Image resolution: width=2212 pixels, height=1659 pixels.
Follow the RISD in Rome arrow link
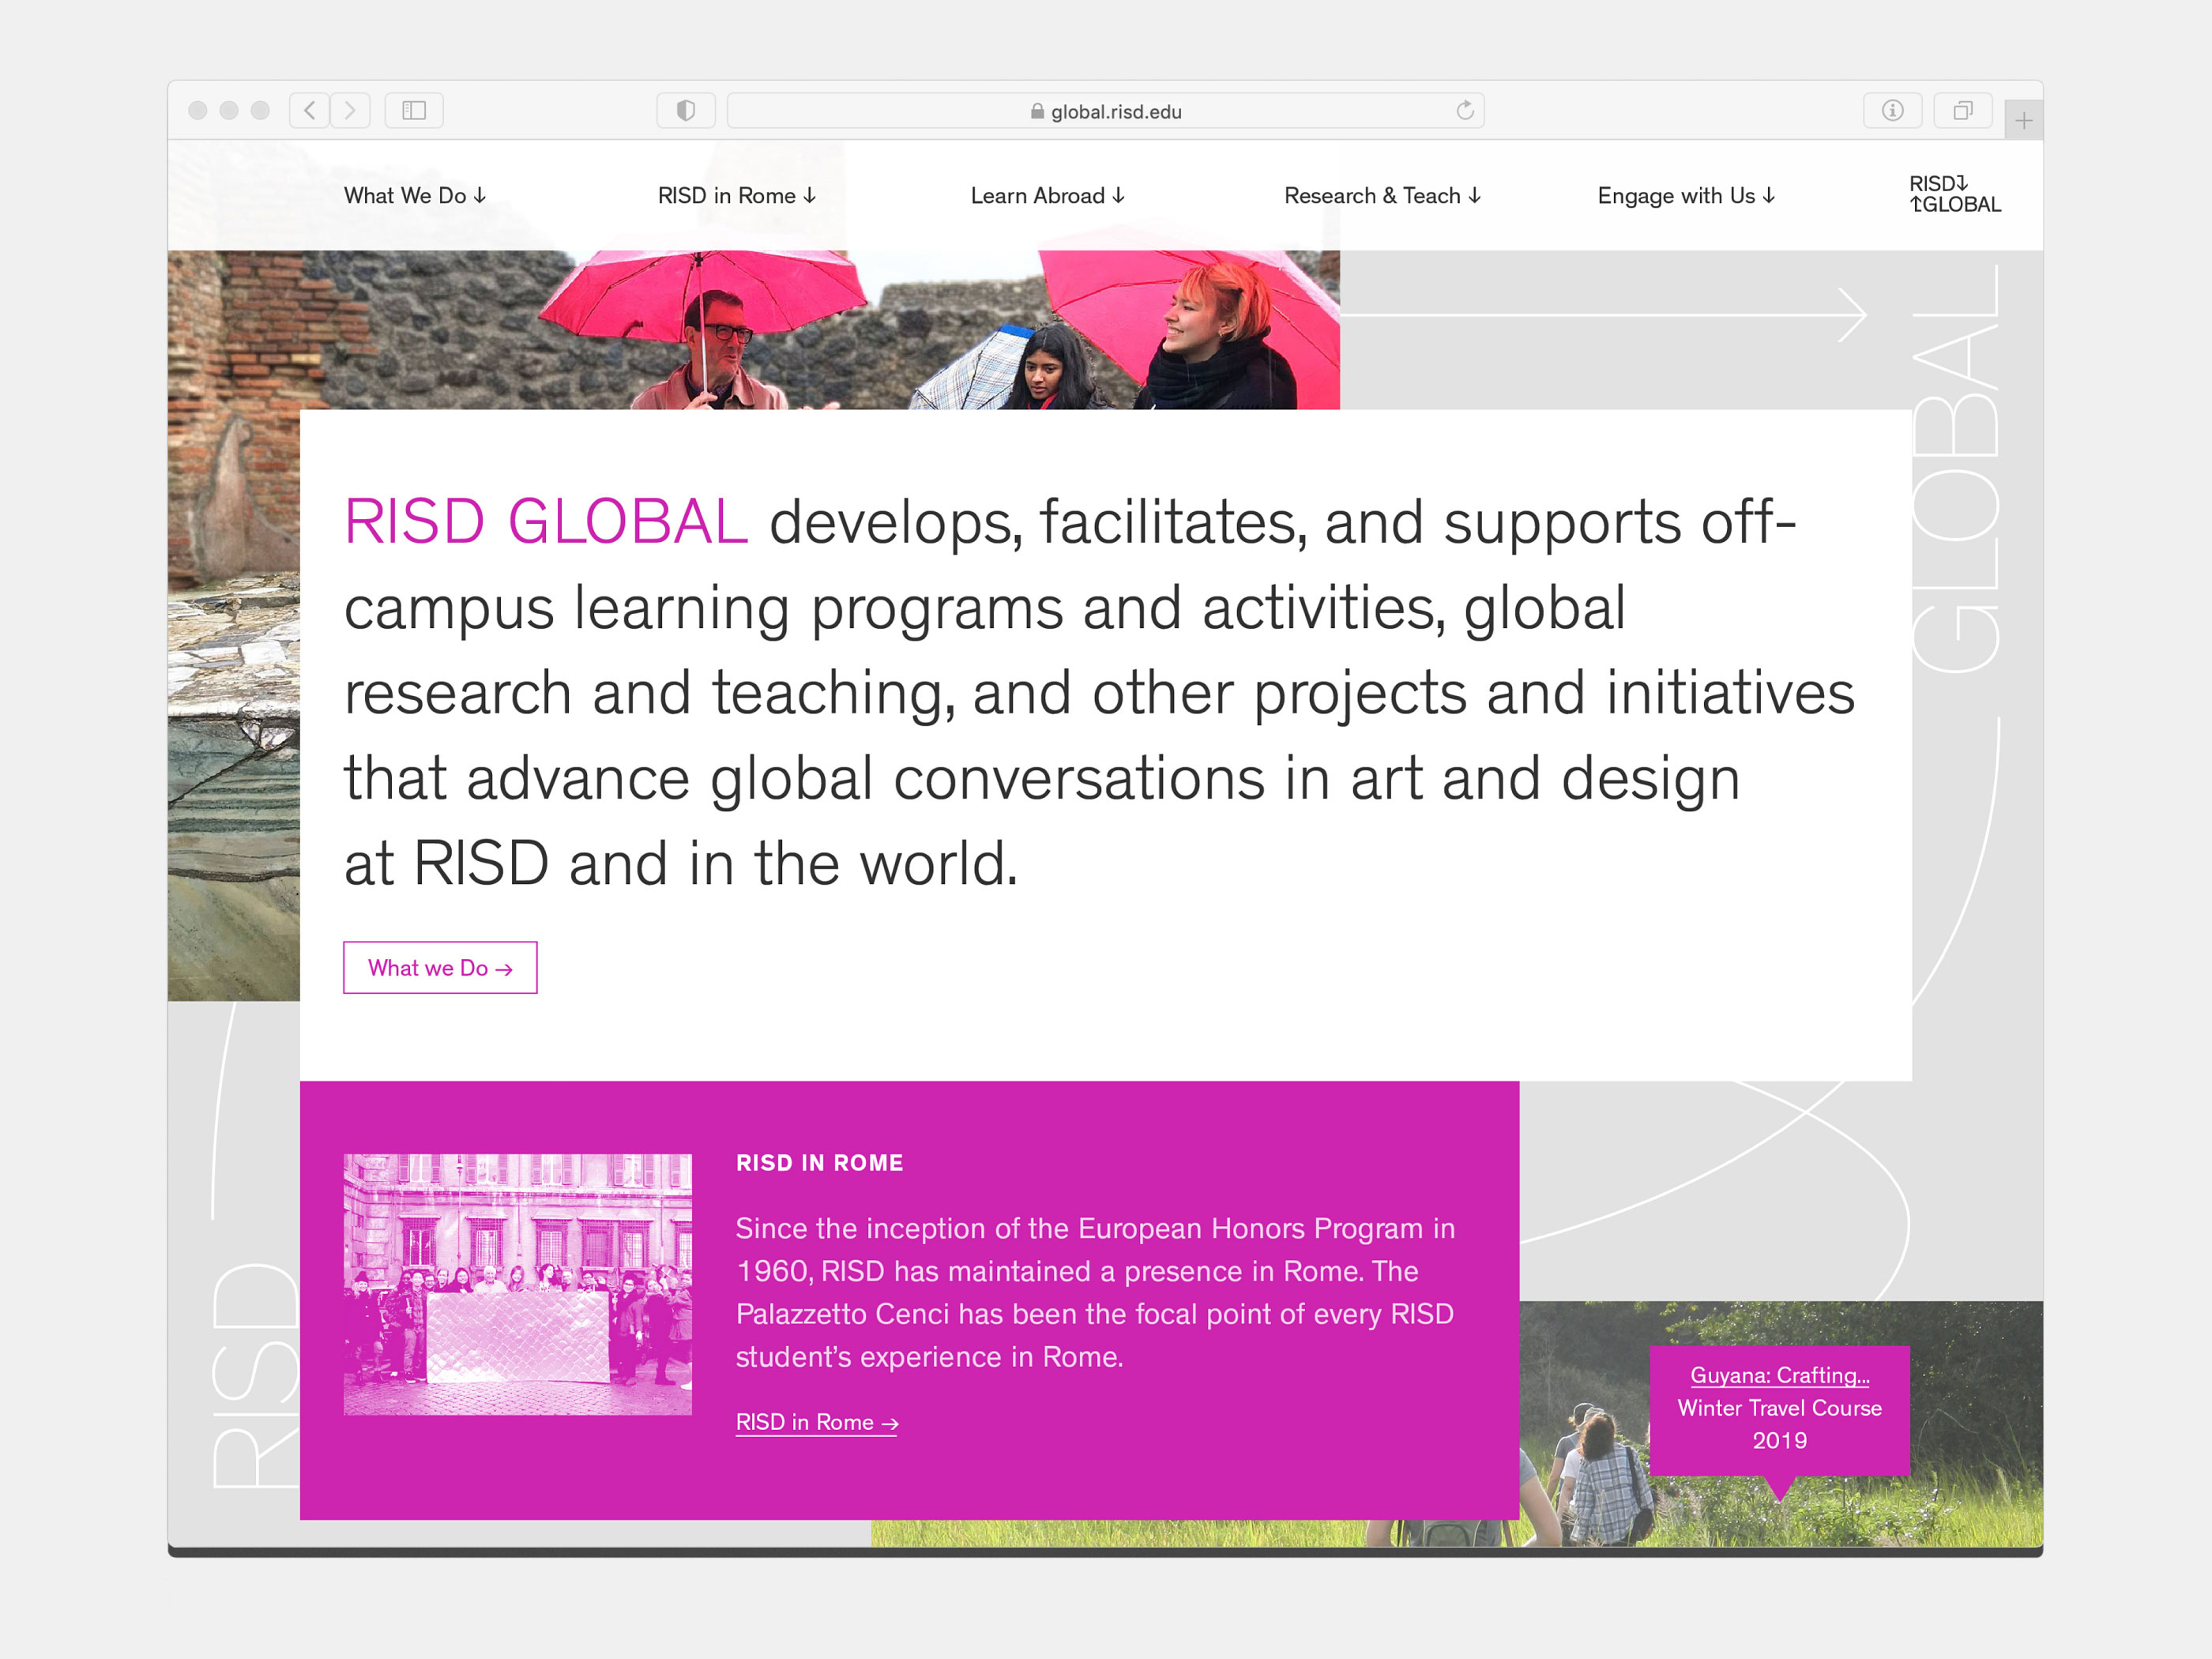click(x=817, y=1422)
